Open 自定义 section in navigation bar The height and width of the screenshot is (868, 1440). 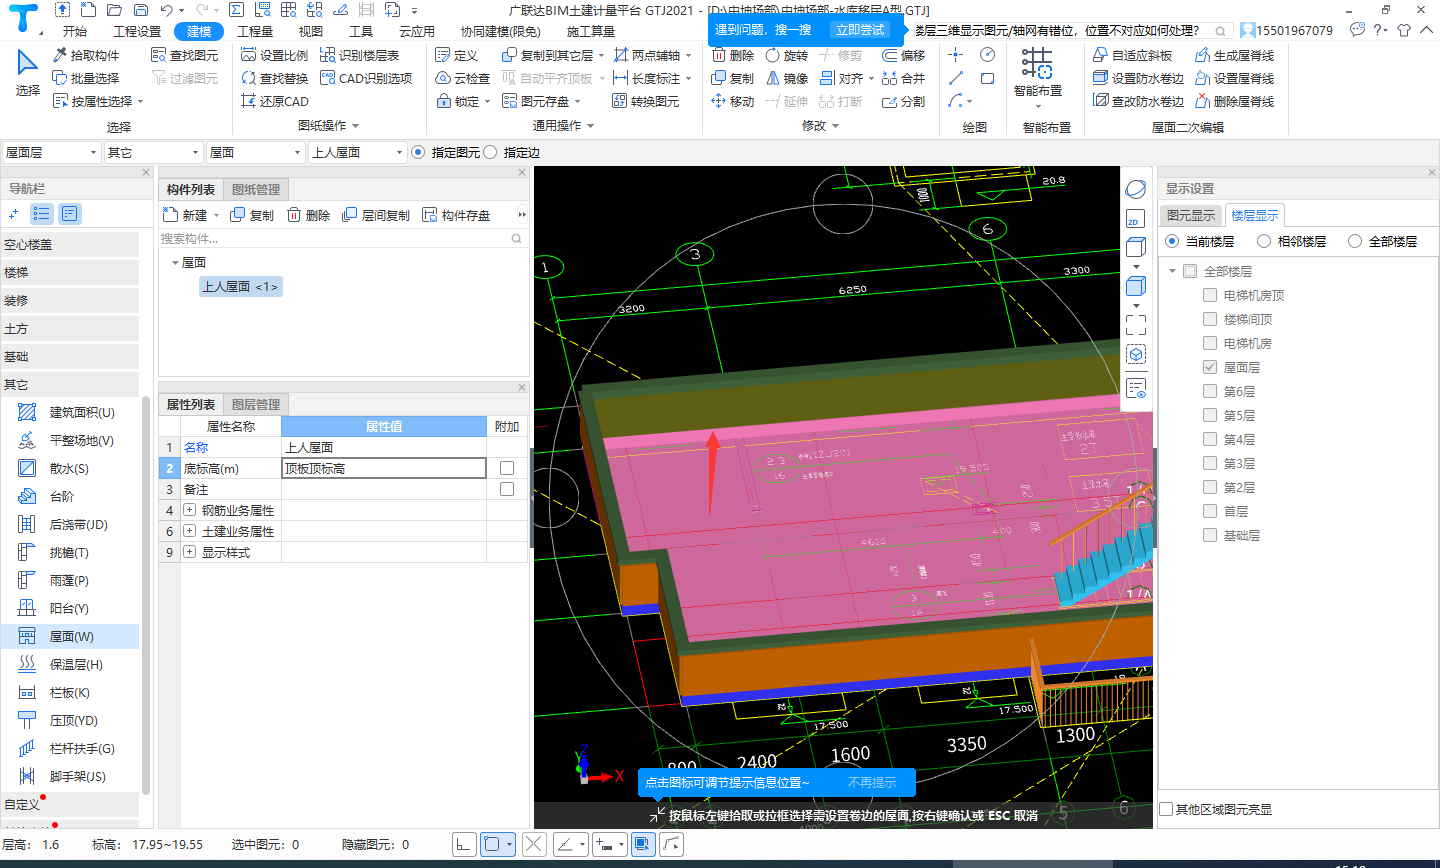tap(70, 804)
